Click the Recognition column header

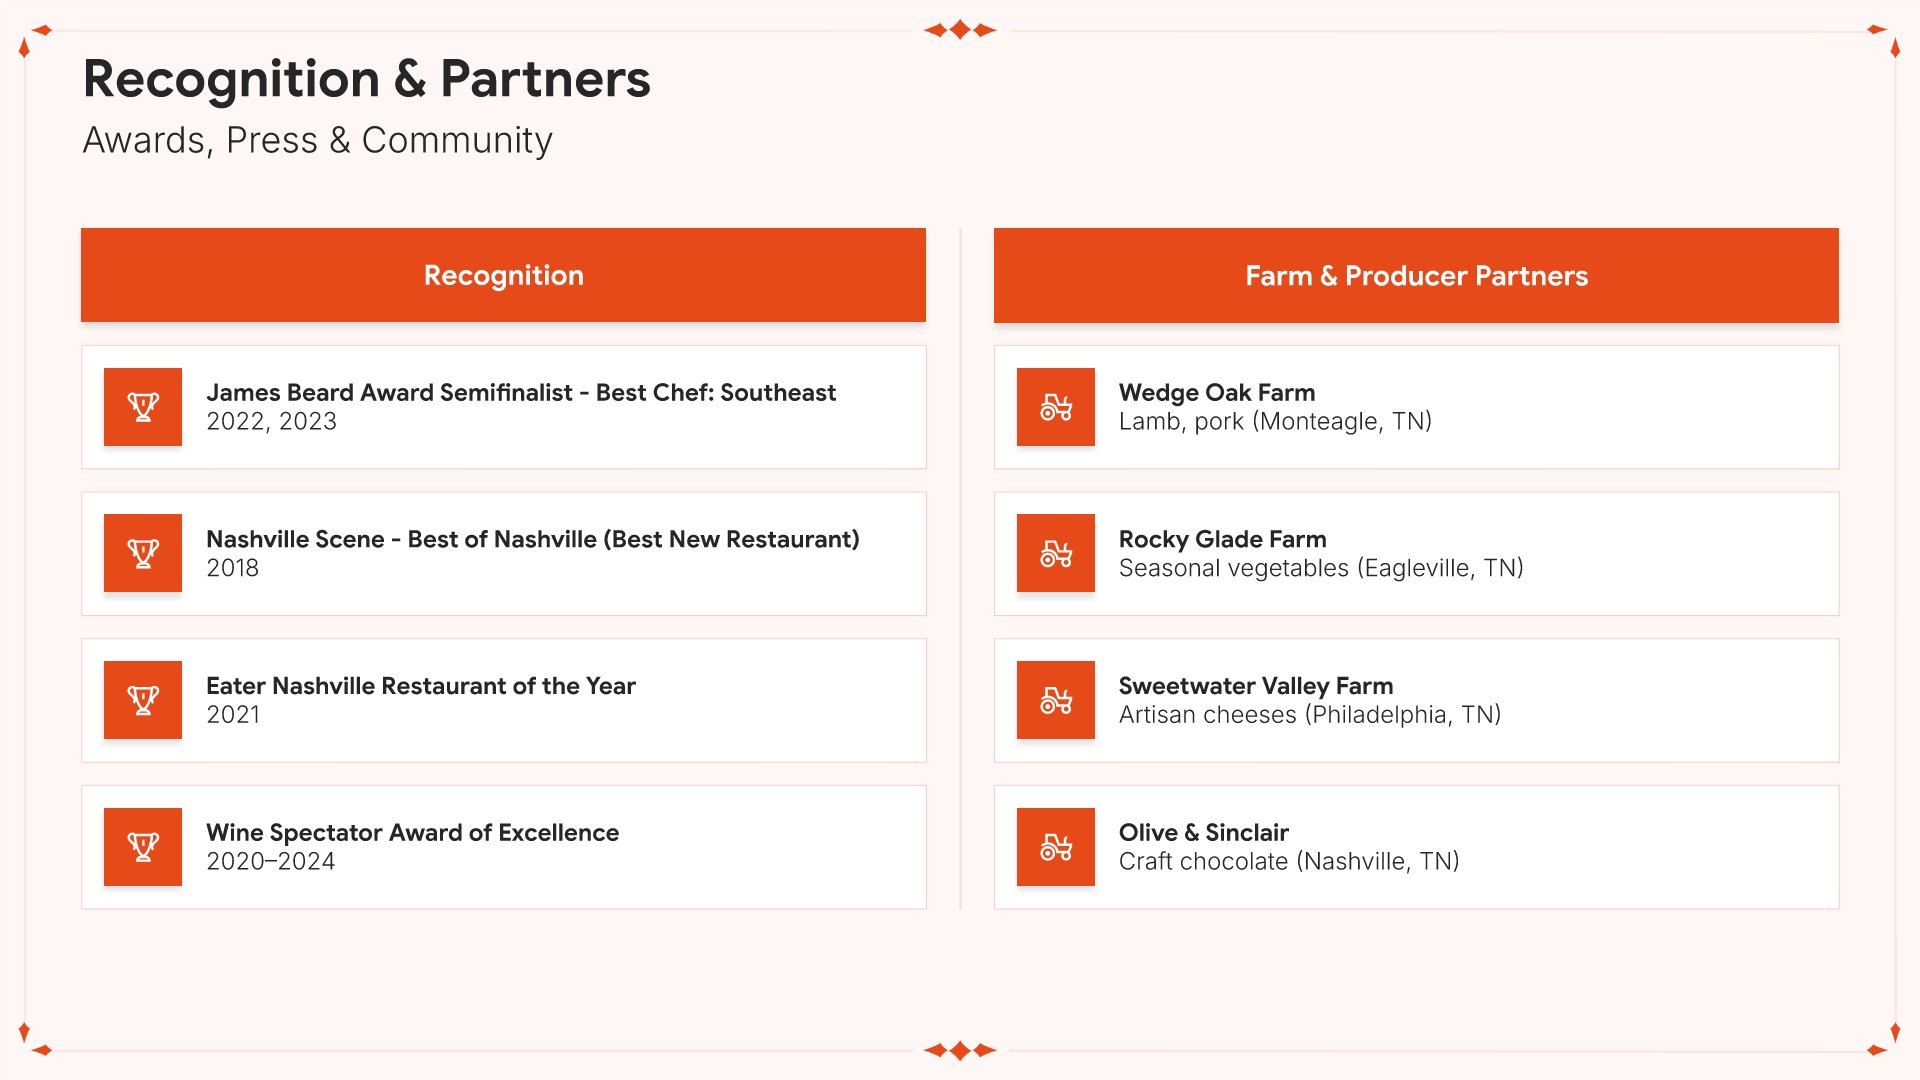[503, 275]
